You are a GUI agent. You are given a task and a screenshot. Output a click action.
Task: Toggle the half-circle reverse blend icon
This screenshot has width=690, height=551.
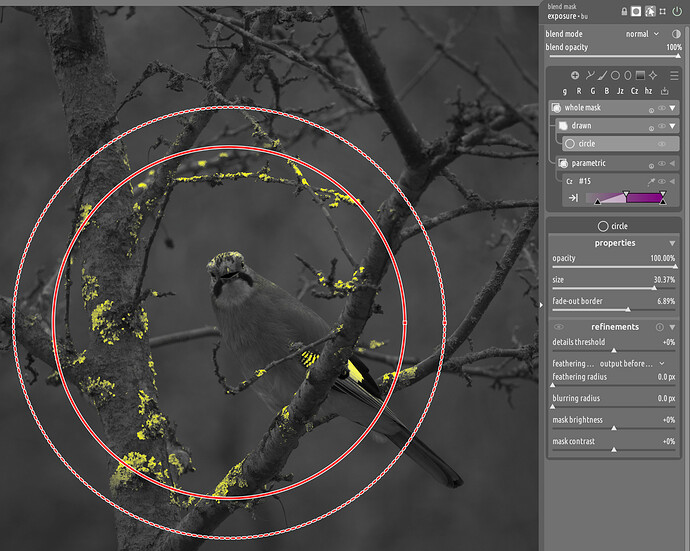pyautogui.click(x=676, y=34)
